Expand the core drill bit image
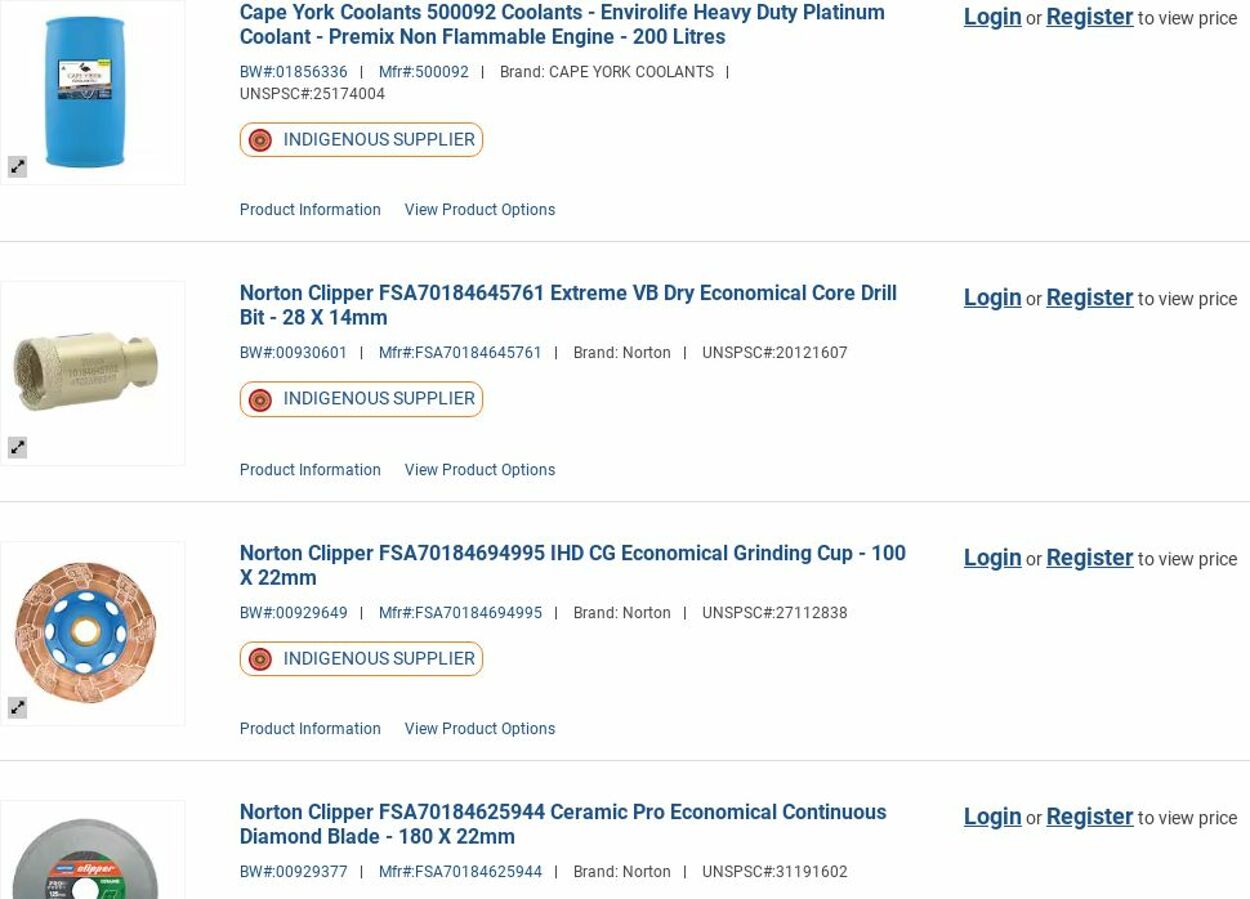This screenshot has height=899, width=1250. tap(18, 448)
